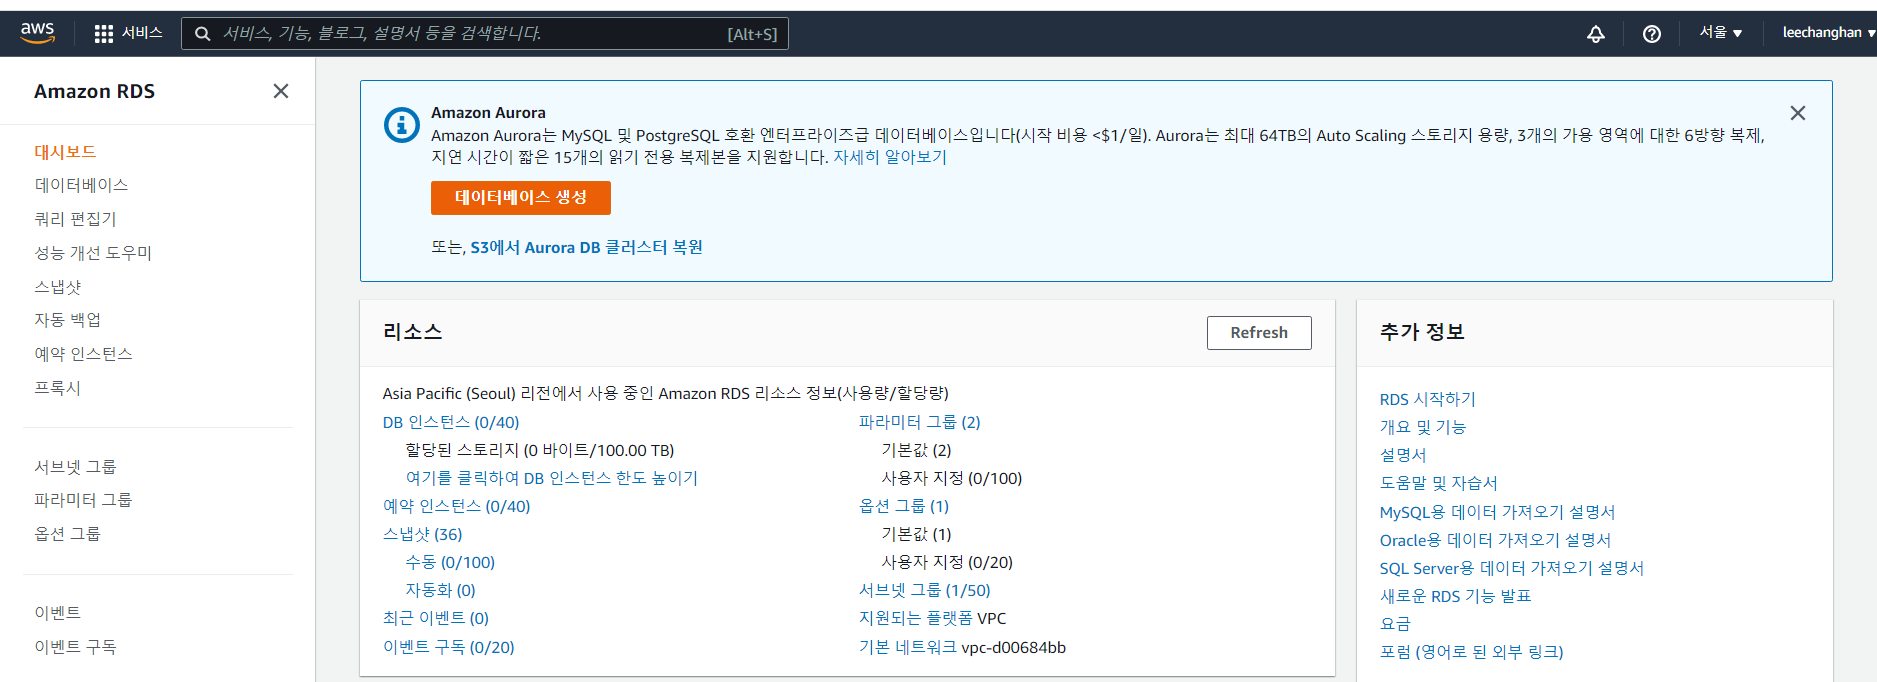Open 이벤트 in the sidebar

pos(57,613)
